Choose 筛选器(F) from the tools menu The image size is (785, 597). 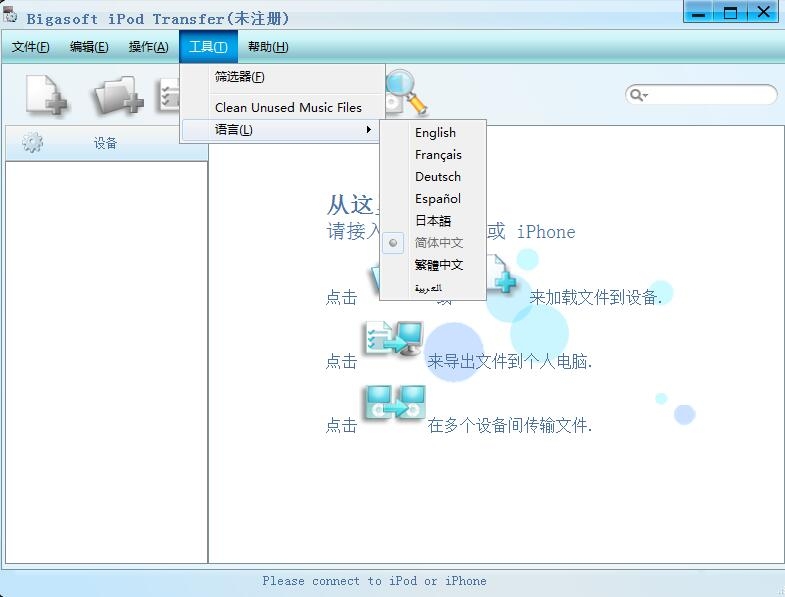283,77
